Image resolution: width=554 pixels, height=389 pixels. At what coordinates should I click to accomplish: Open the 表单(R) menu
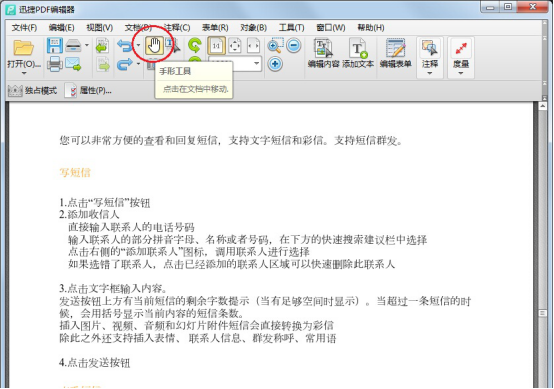point(215,28)
